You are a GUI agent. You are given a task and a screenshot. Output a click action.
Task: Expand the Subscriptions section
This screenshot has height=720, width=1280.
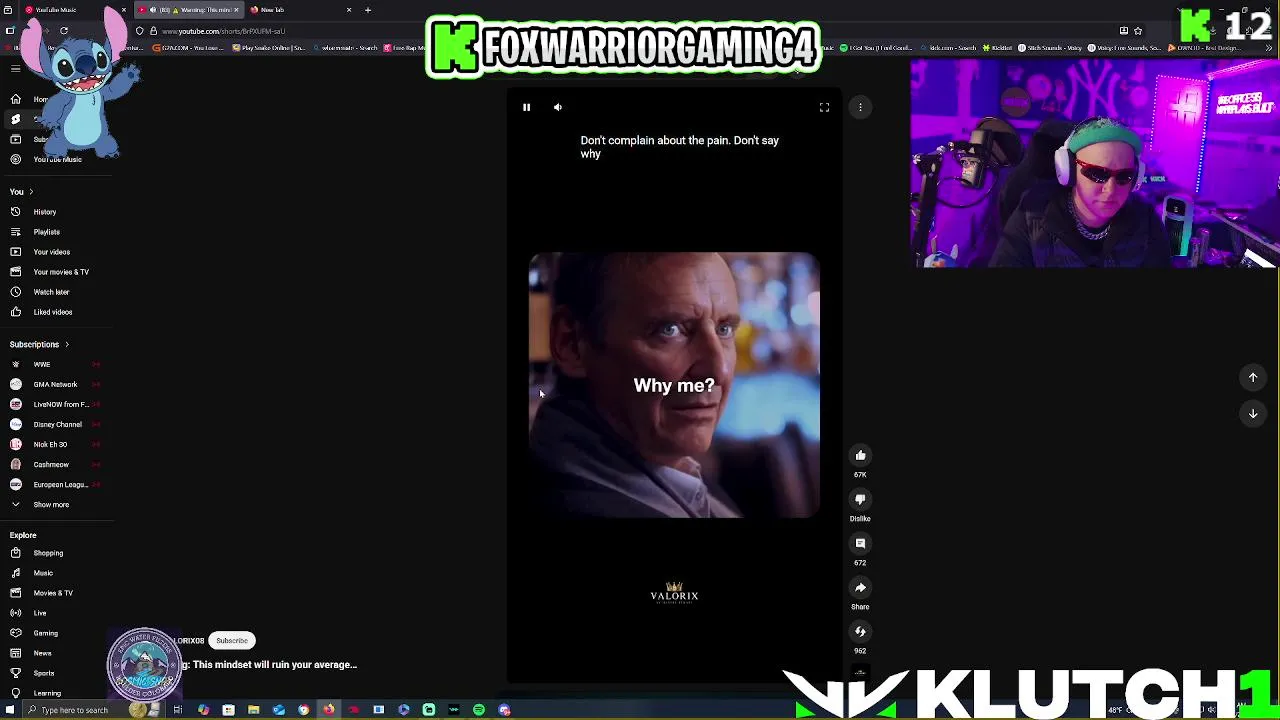coord(39,344)
